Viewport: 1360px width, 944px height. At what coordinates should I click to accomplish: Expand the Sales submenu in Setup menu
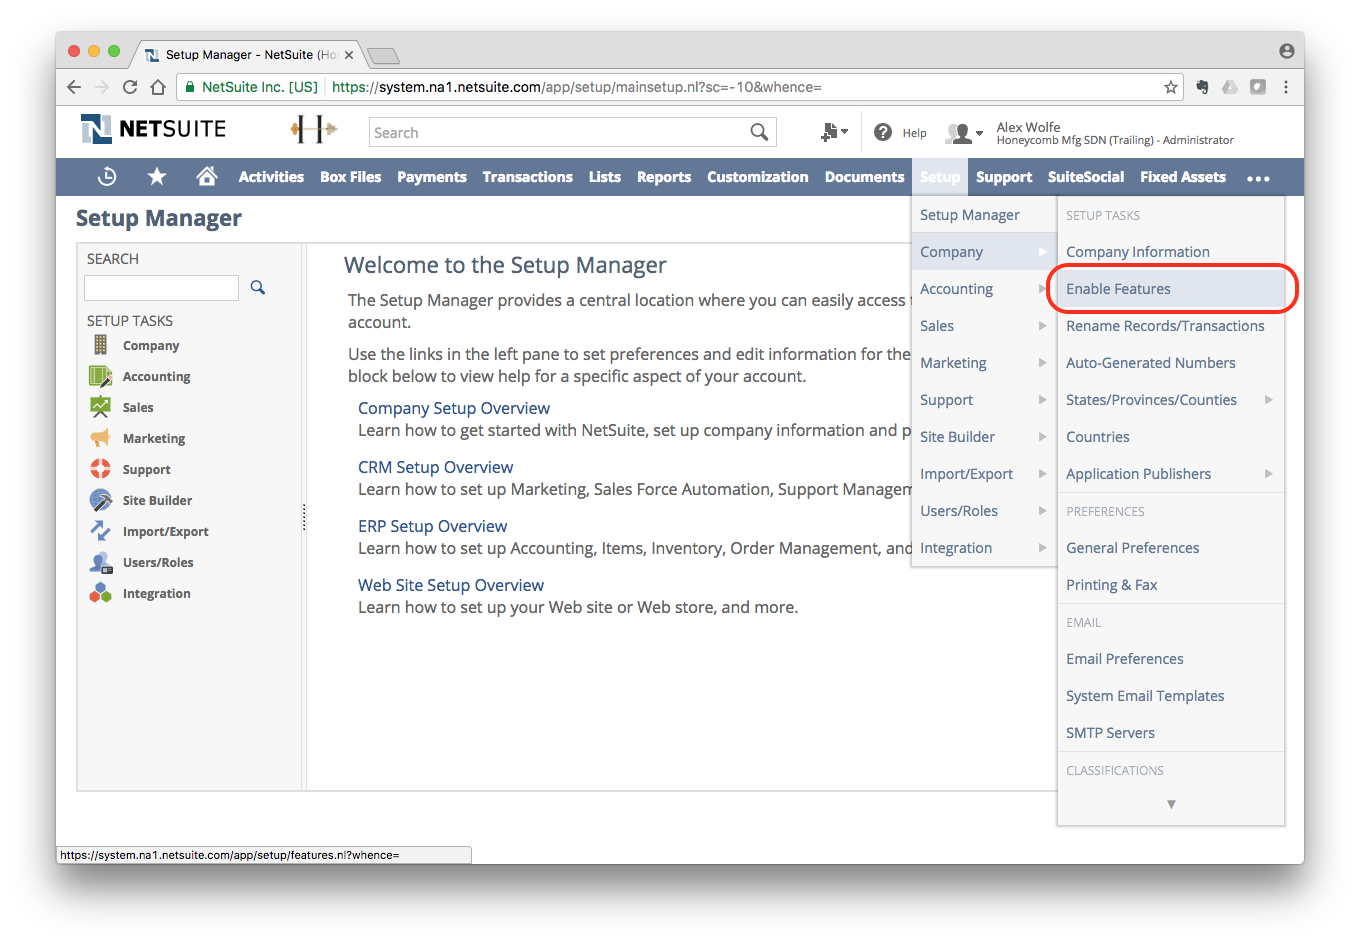pyautogui.click(x=1042, y=326)
